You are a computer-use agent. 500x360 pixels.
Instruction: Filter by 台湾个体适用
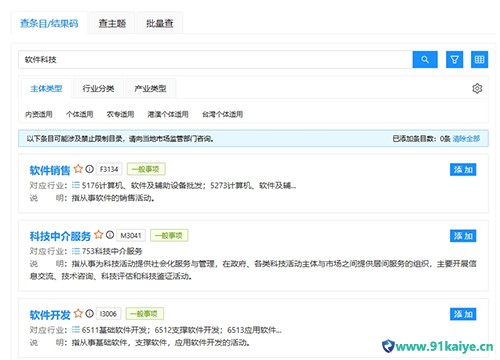pos(222,114)
